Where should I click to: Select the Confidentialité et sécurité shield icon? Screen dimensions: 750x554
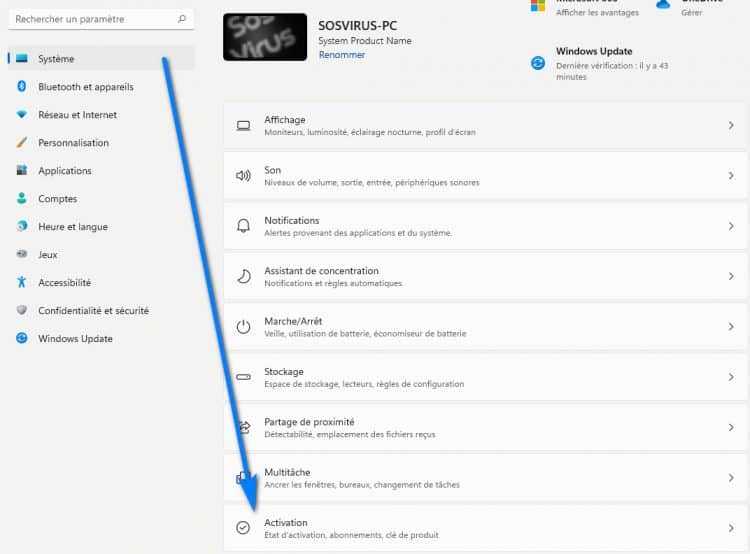(x=21, y=311)
